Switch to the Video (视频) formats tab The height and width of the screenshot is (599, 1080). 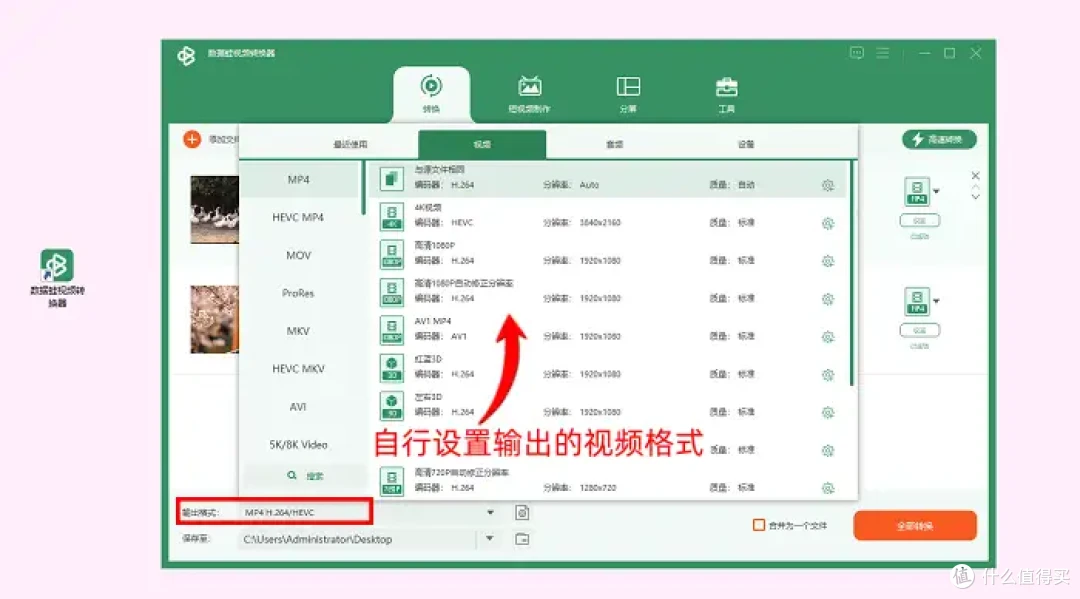click(482, 145)
